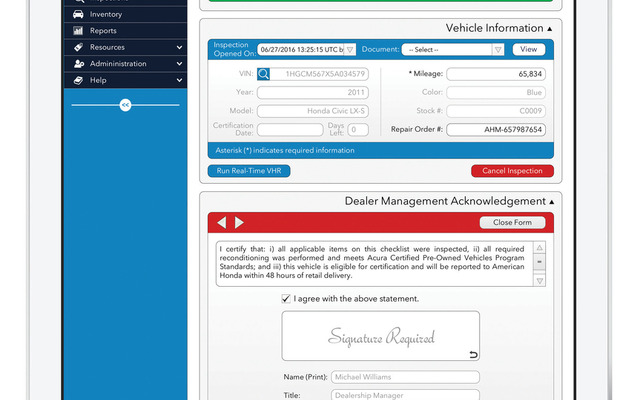Screen dimensions: 640x400
Task: Click the Mileage field
Action: click(x=496, y=74)
